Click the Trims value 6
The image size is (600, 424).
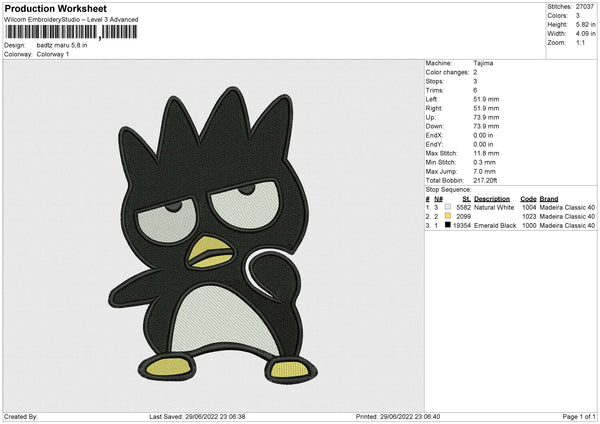tap(475, 90)
